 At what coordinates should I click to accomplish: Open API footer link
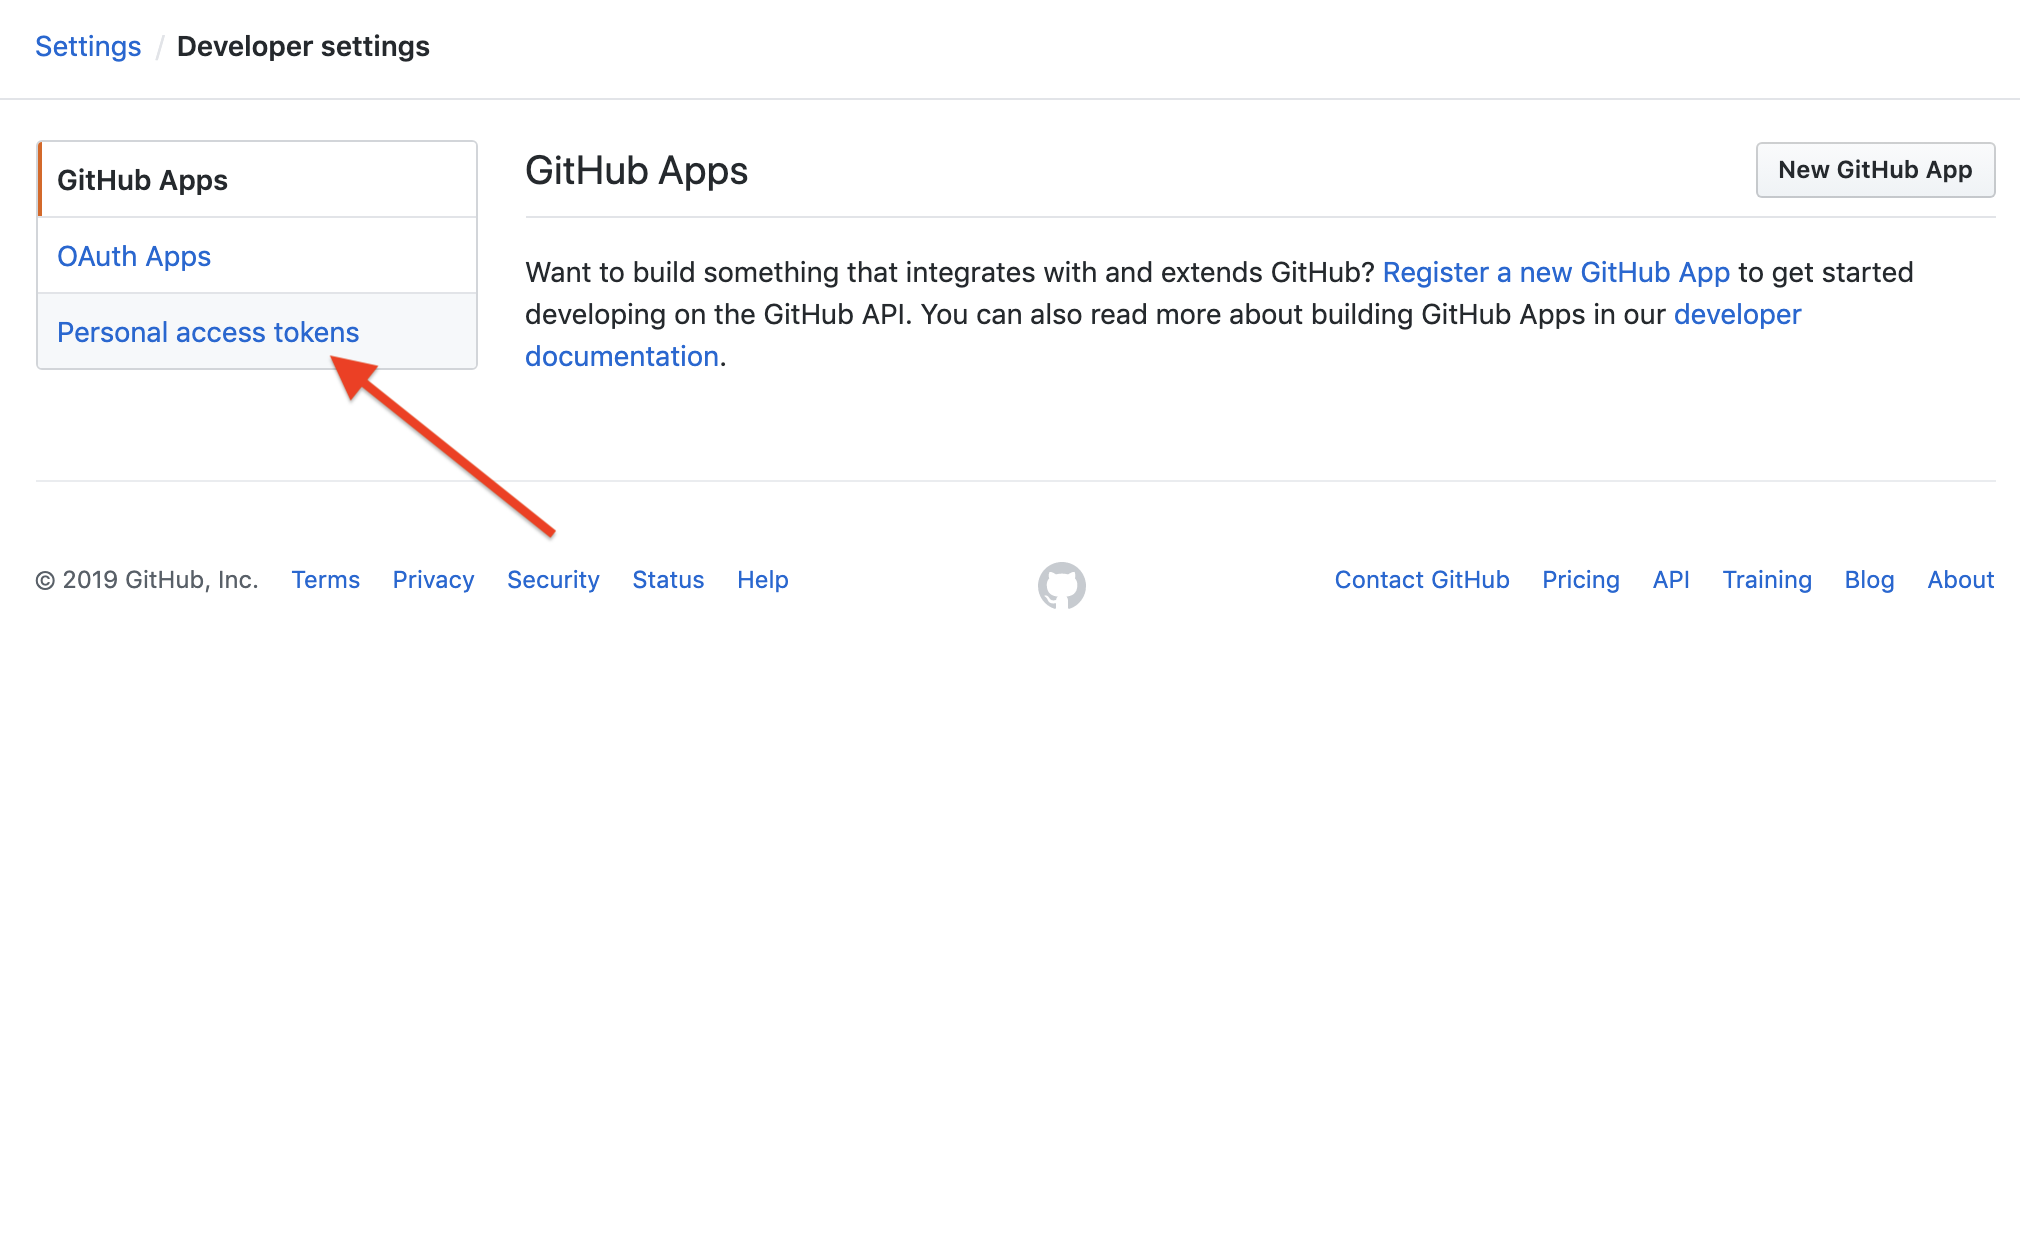tap(1671, 580)
